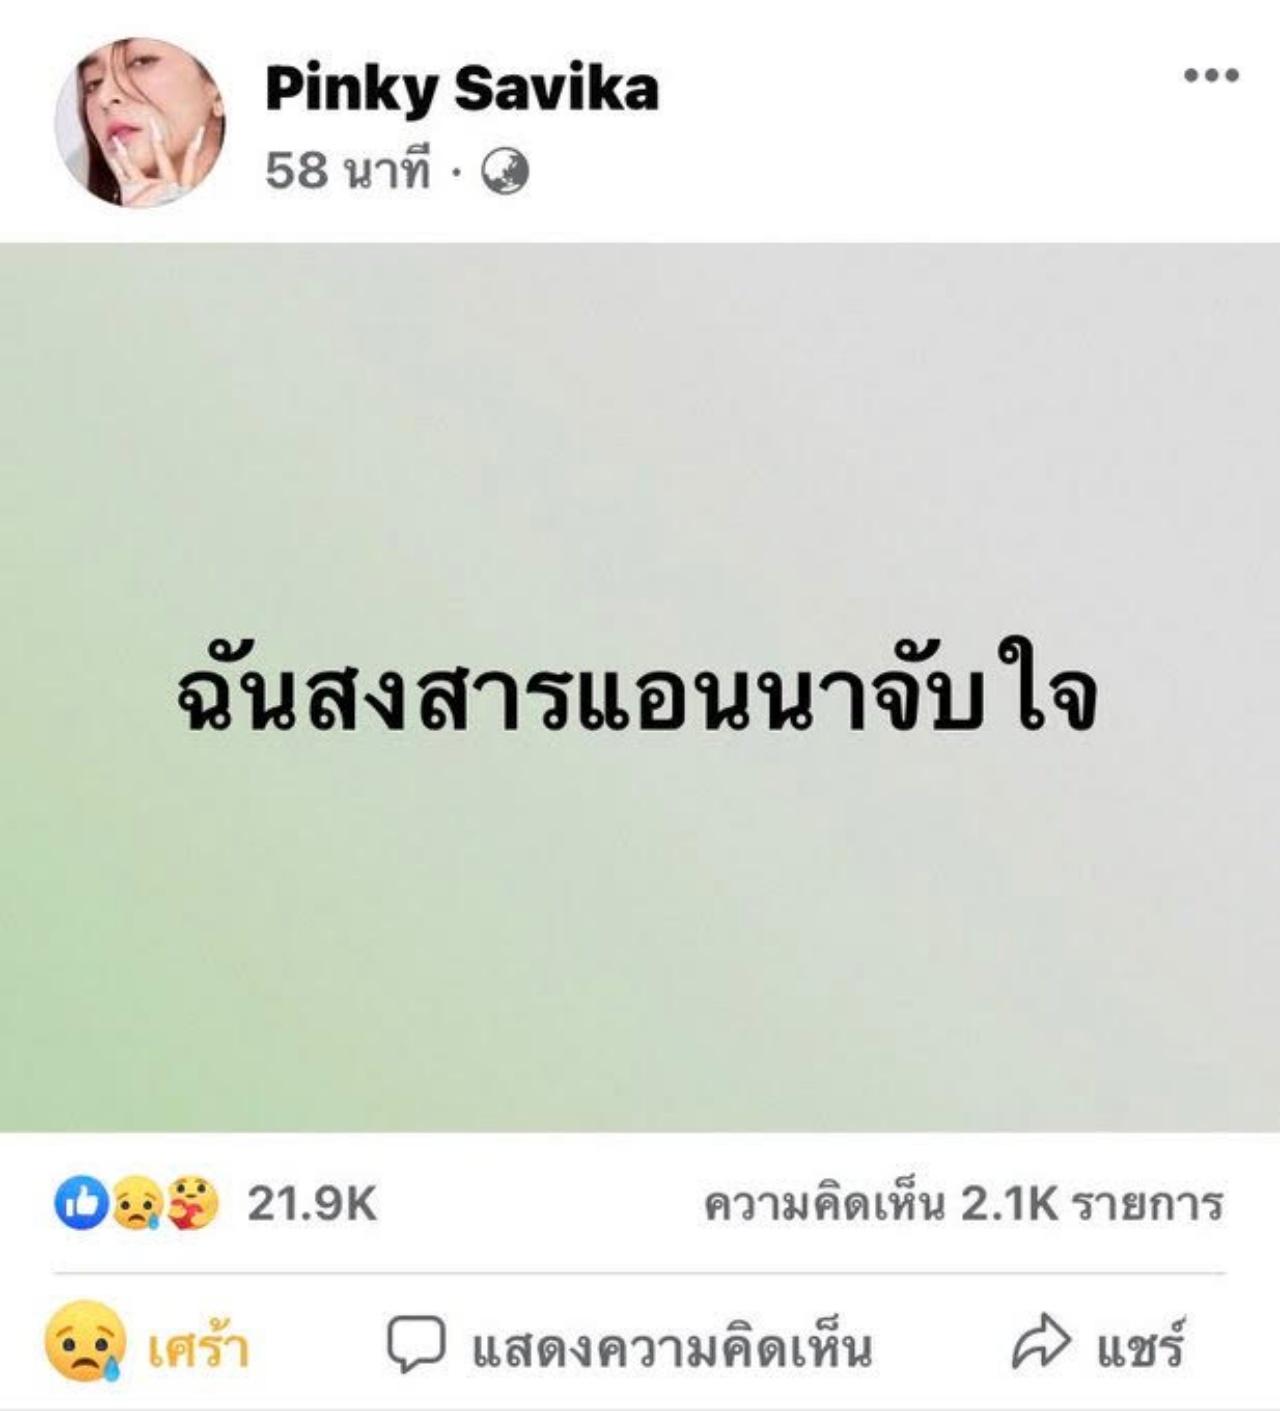Viewport: 1280px width, 1411px height.
Task: Click the globe public audience icon
Action: point(505,172)
